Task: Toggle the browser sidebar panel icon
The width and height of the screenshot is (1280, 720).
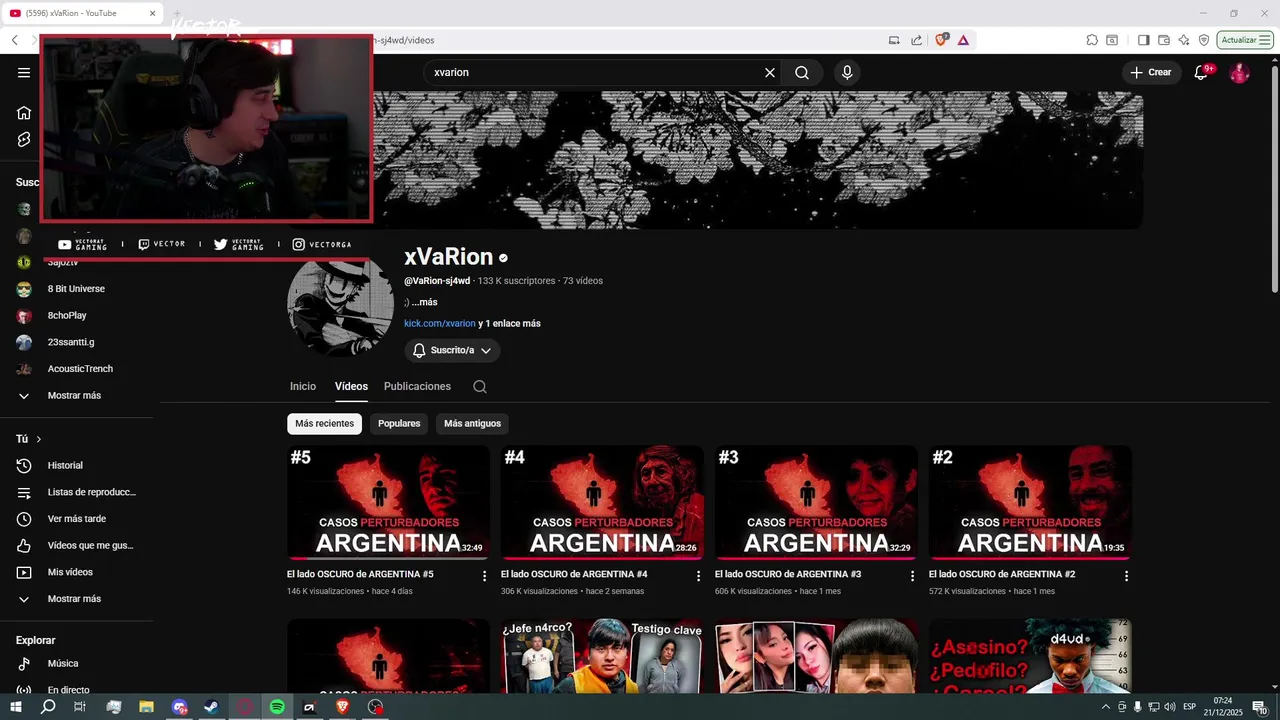Action: click(x=1143, y=40)
